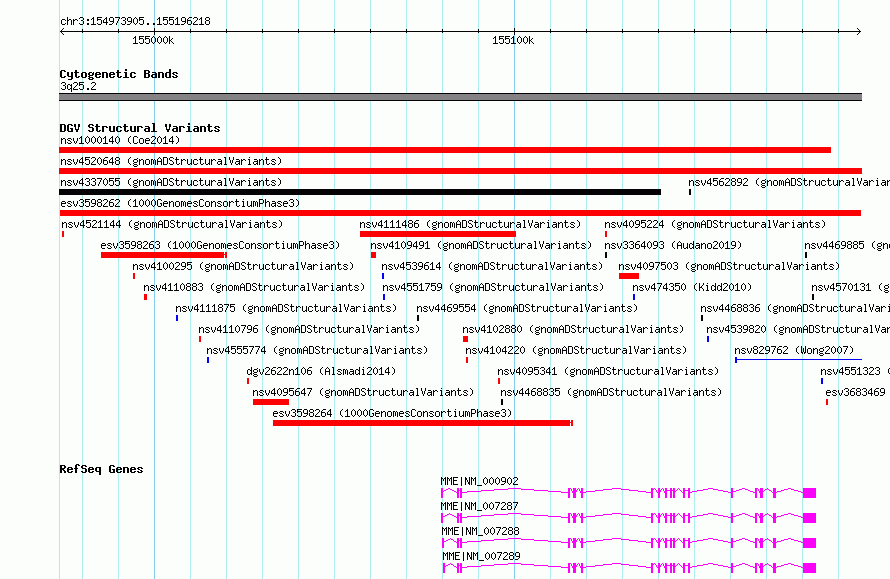Select the nsv4562892 variant label

pos(789,182)
